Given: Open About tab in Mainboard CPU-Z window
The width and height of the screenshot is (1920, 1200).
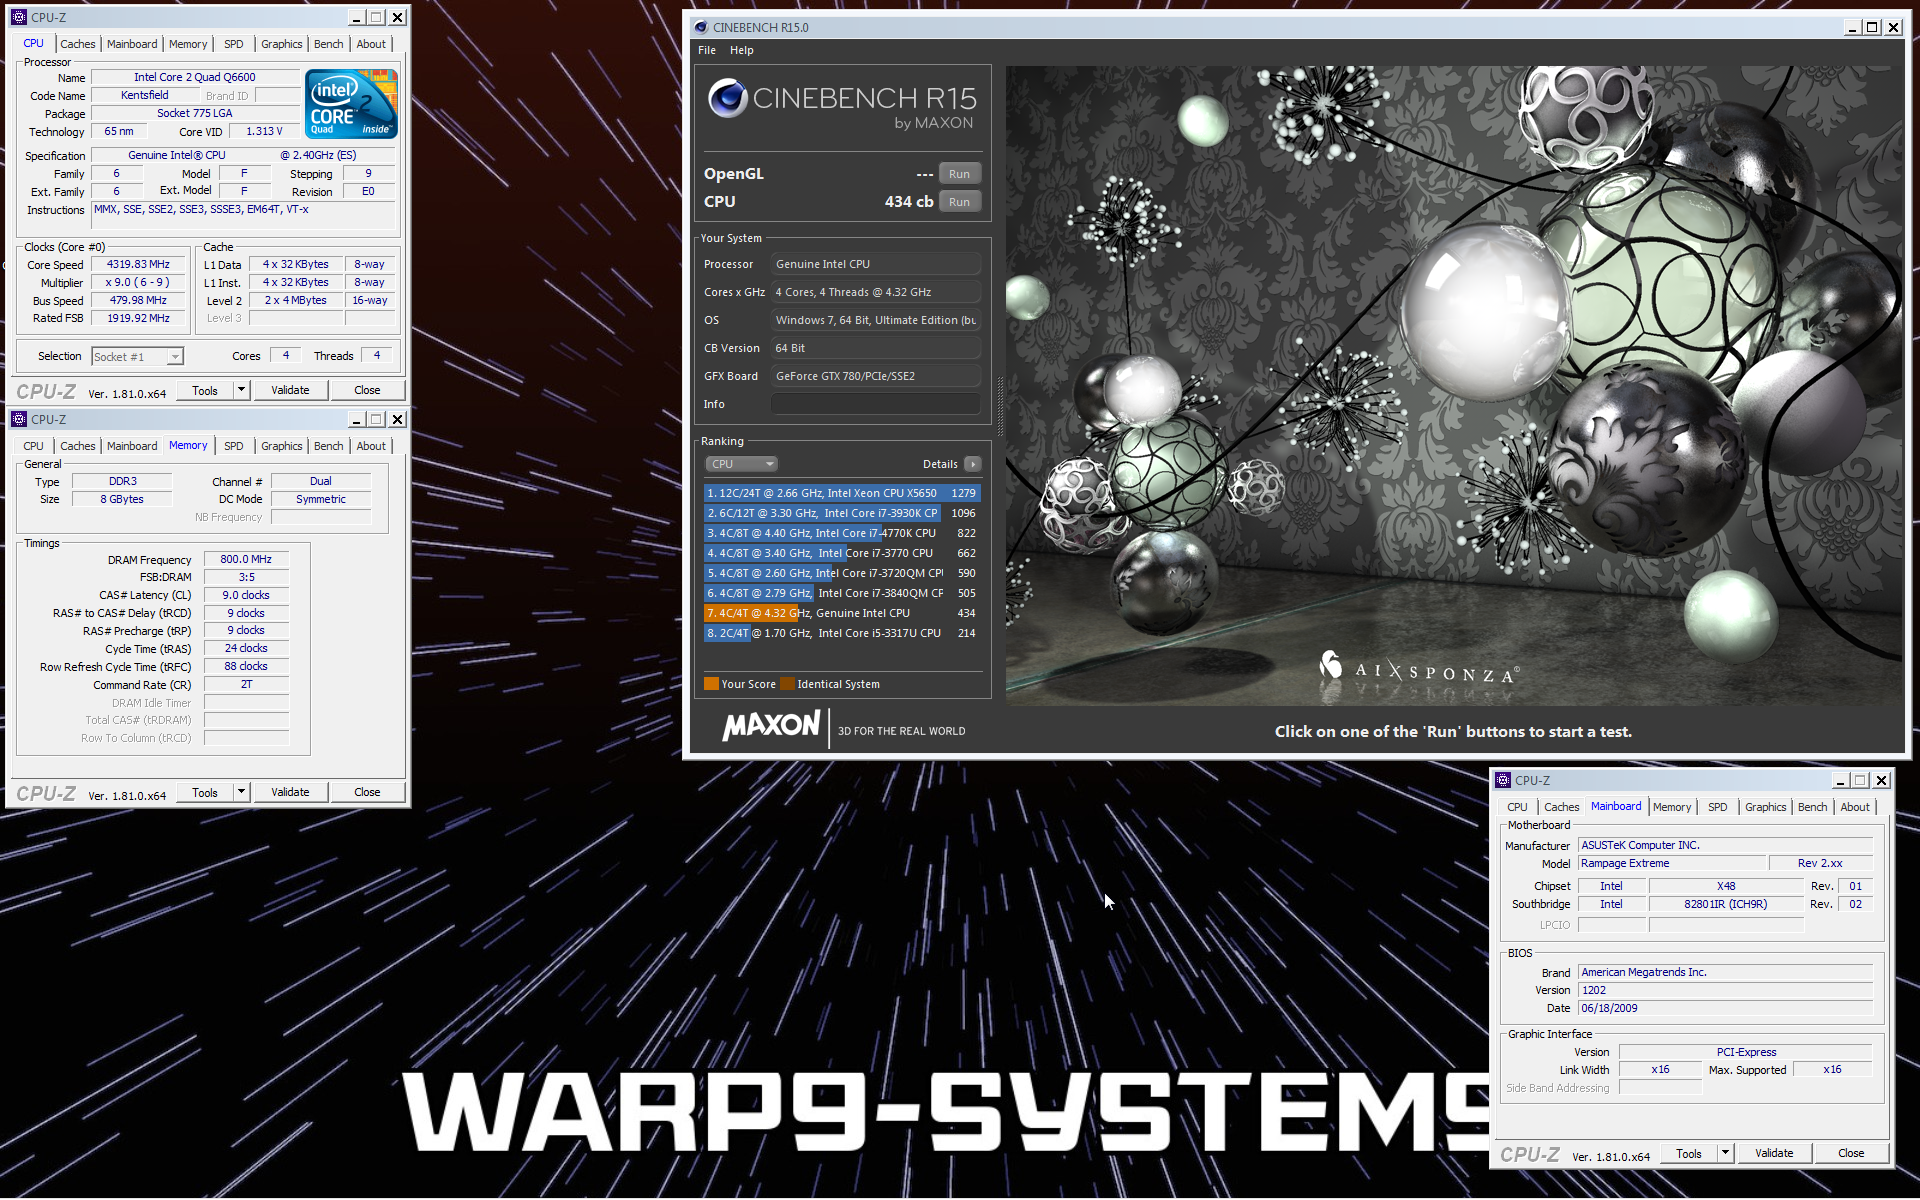Looking at the screenshot, I should (1855, 807).
